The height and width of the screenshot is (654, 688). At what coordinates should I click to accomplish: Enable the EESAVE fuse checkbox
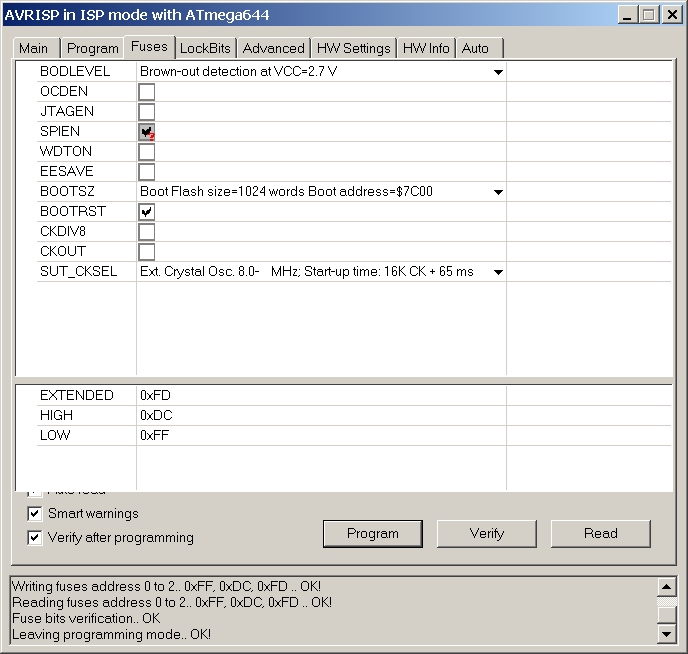point(147,172)
